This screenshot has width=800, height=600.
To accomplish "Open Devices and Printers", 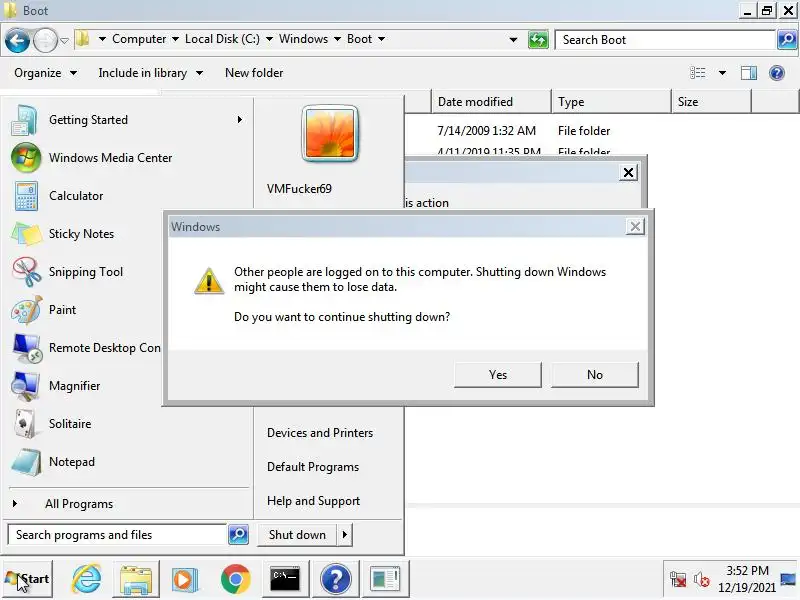I will 320,433.
